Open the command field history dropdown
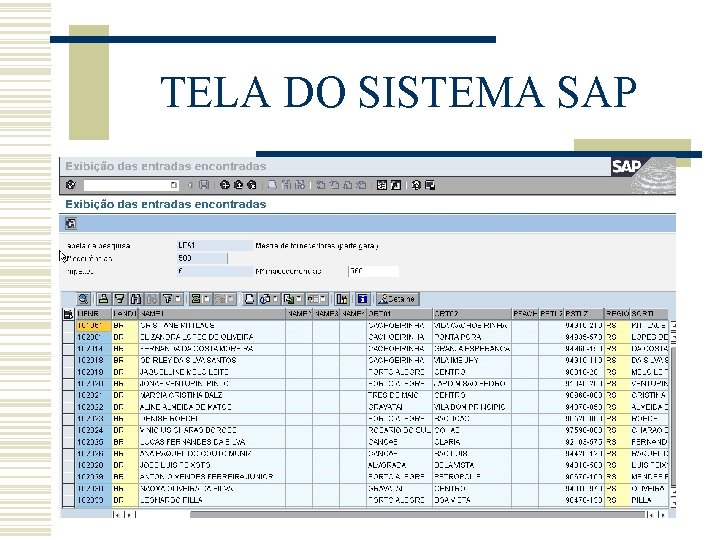This screenshot has height=540, width=720. tap(174, 185)
